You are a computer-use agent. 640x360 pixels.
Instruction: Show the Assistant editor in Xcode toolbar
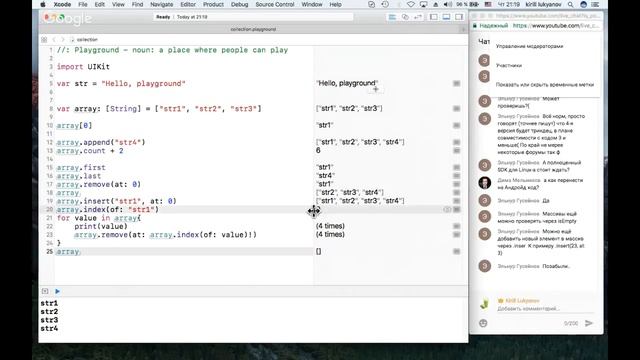pos(405,17)
